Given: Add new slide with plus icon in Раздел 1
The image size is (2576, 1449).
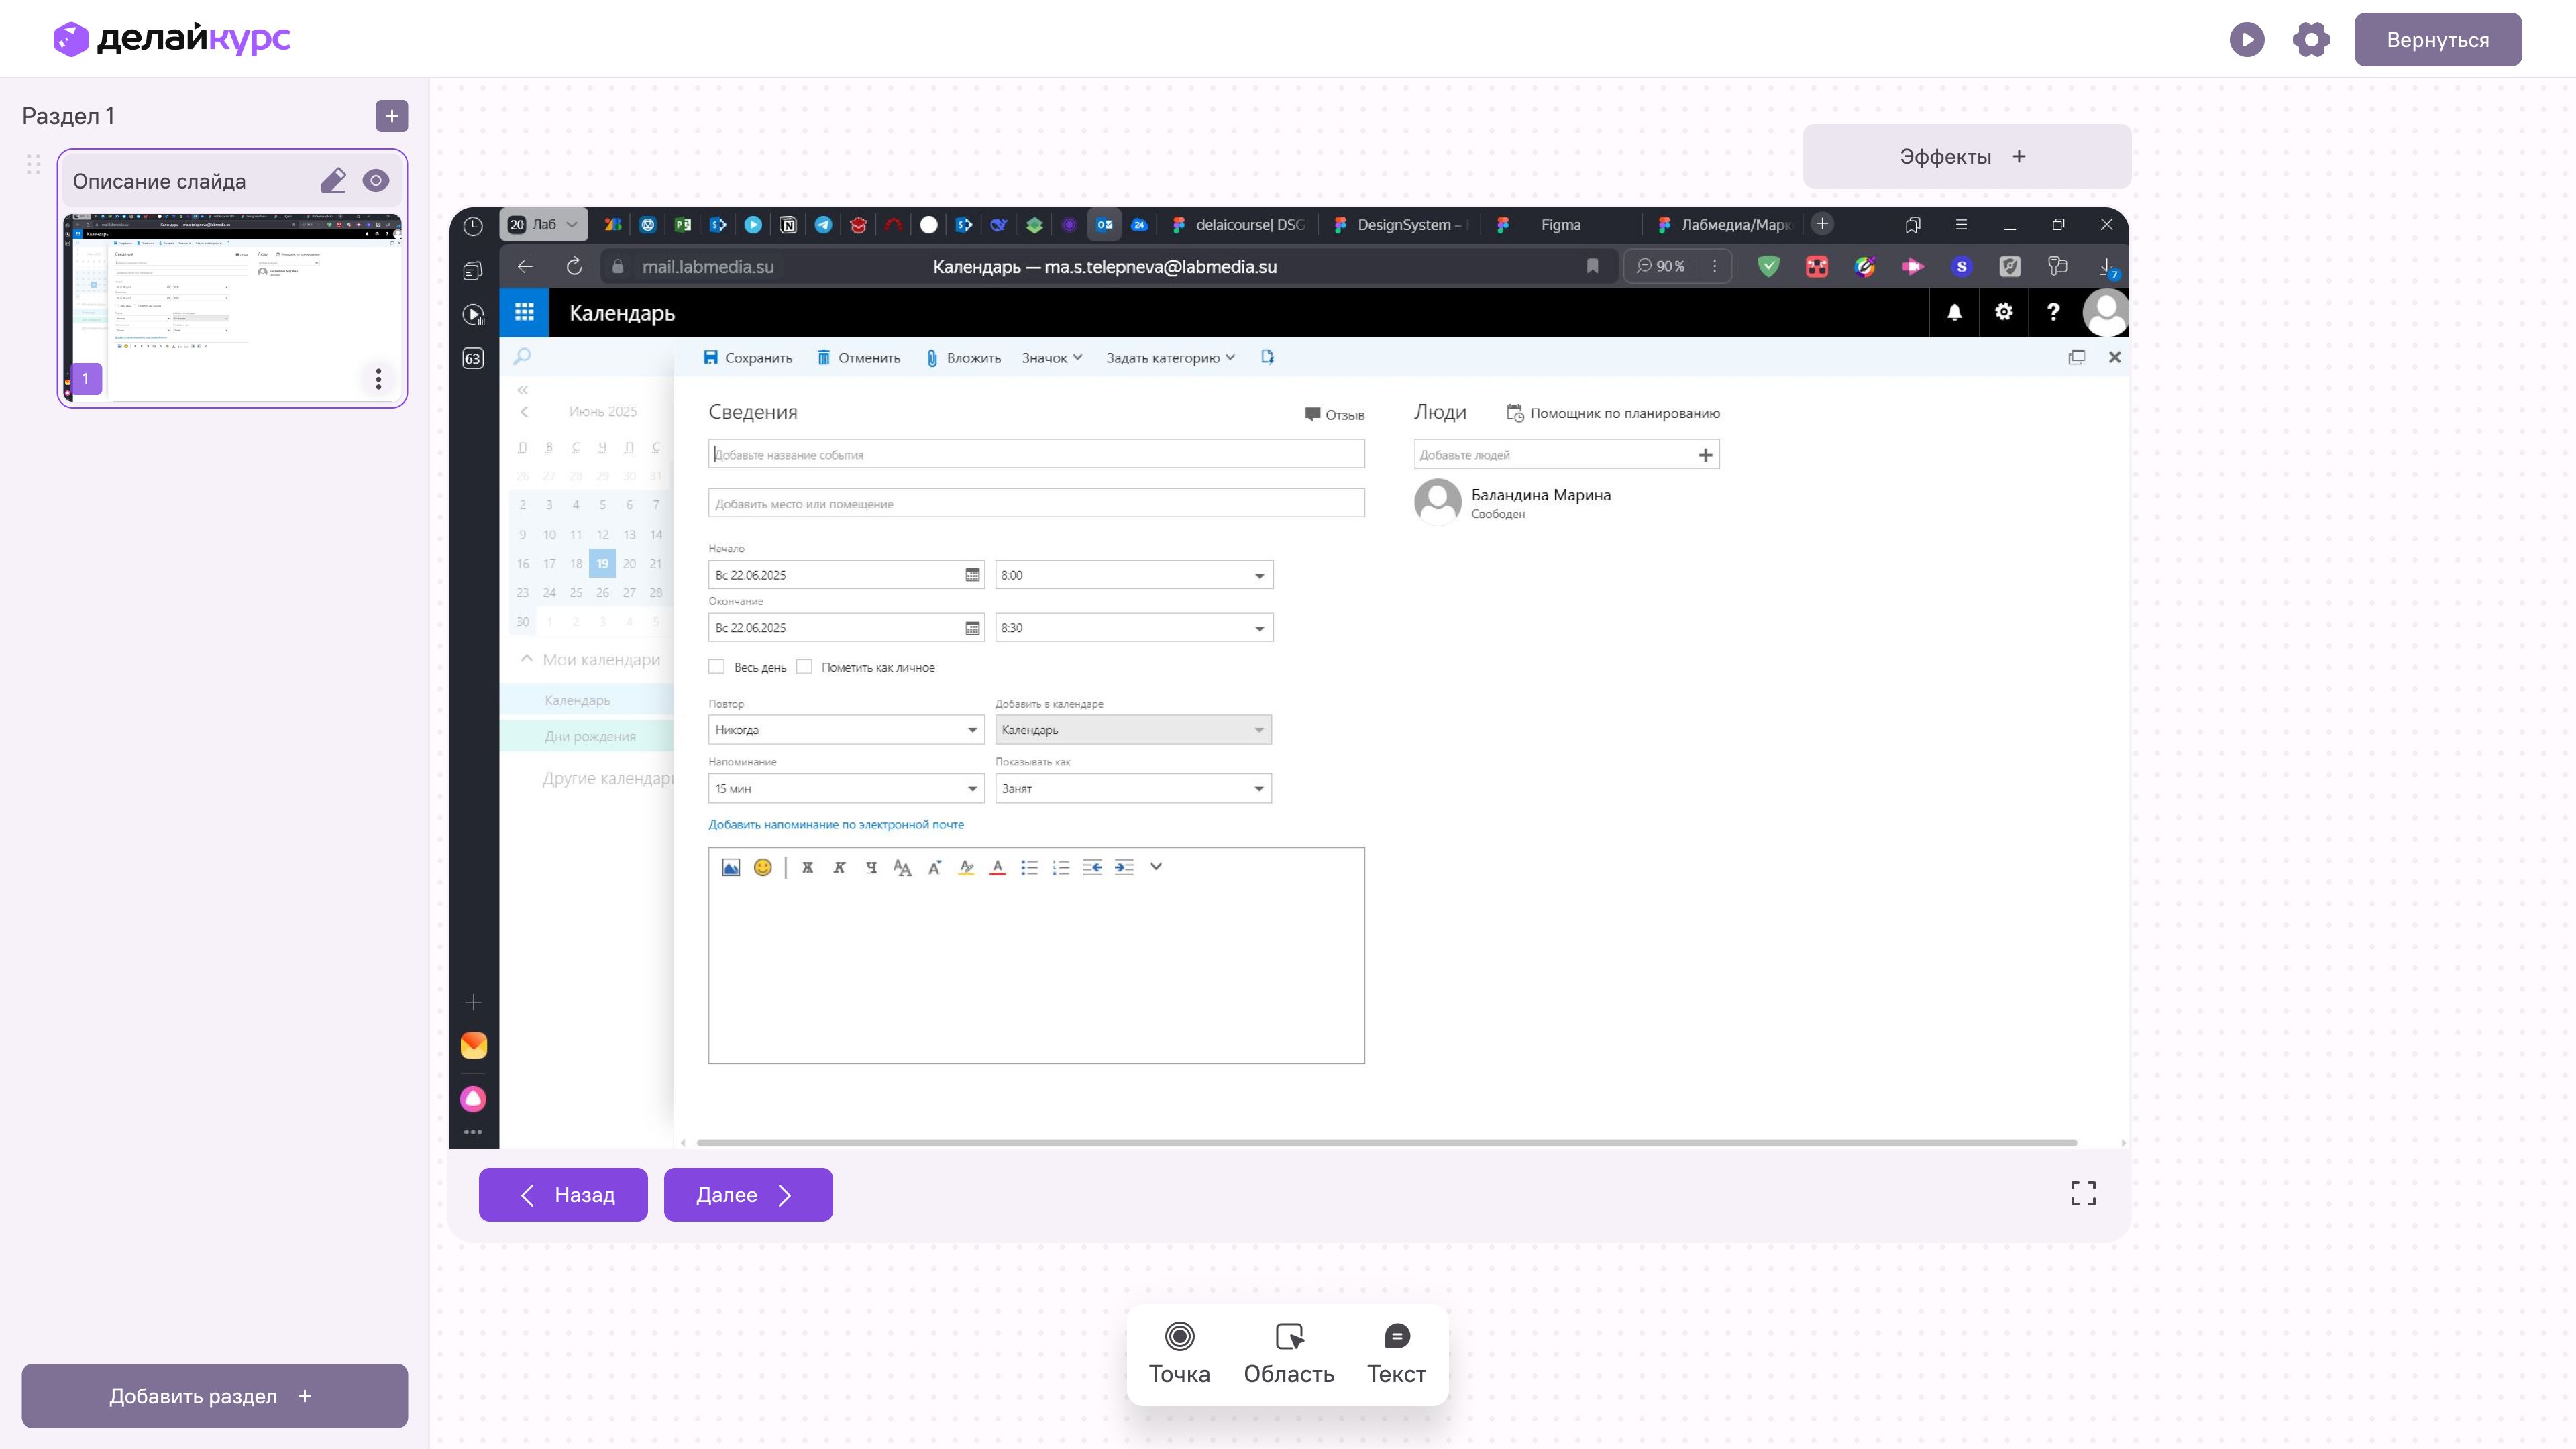Looking at the screenshot, I should pyautogui.click(x=392, y=116).
